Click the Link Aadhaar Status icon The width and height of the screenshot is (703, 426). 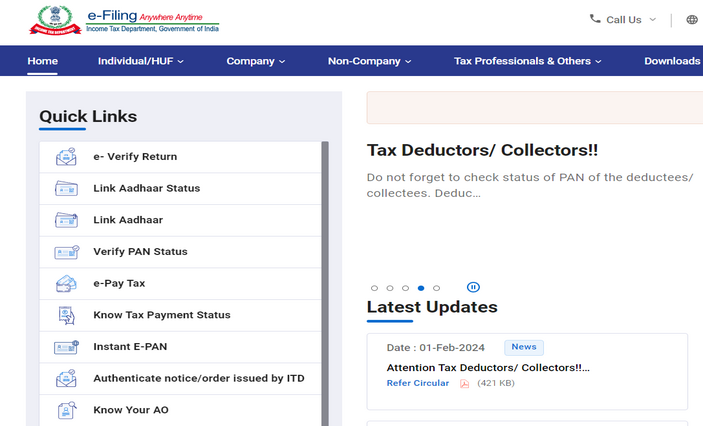(66, 188)
